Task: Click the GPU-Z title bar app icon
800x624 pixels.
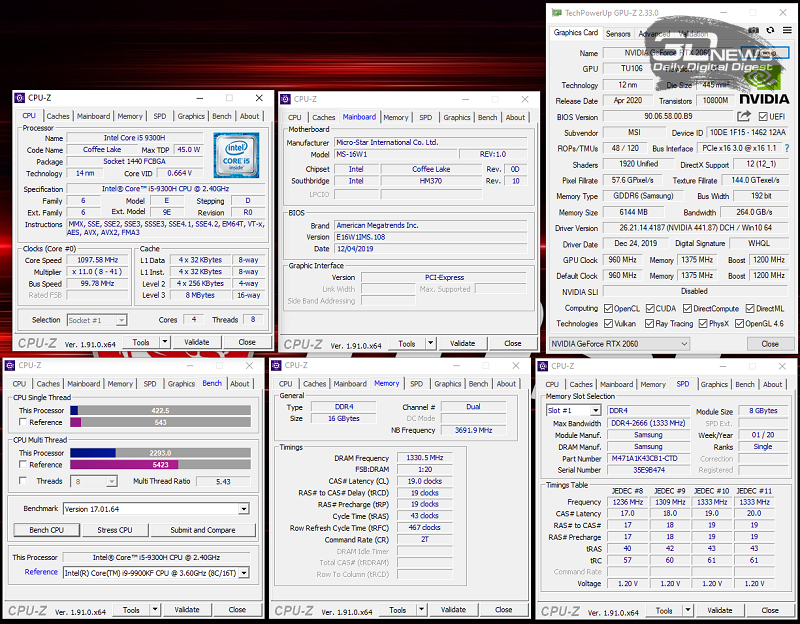Action: pos(556,13)
